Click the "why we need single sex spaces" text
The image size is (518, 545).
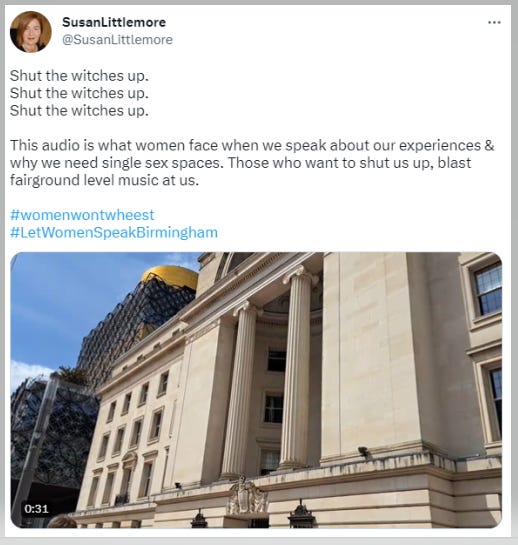116,163
